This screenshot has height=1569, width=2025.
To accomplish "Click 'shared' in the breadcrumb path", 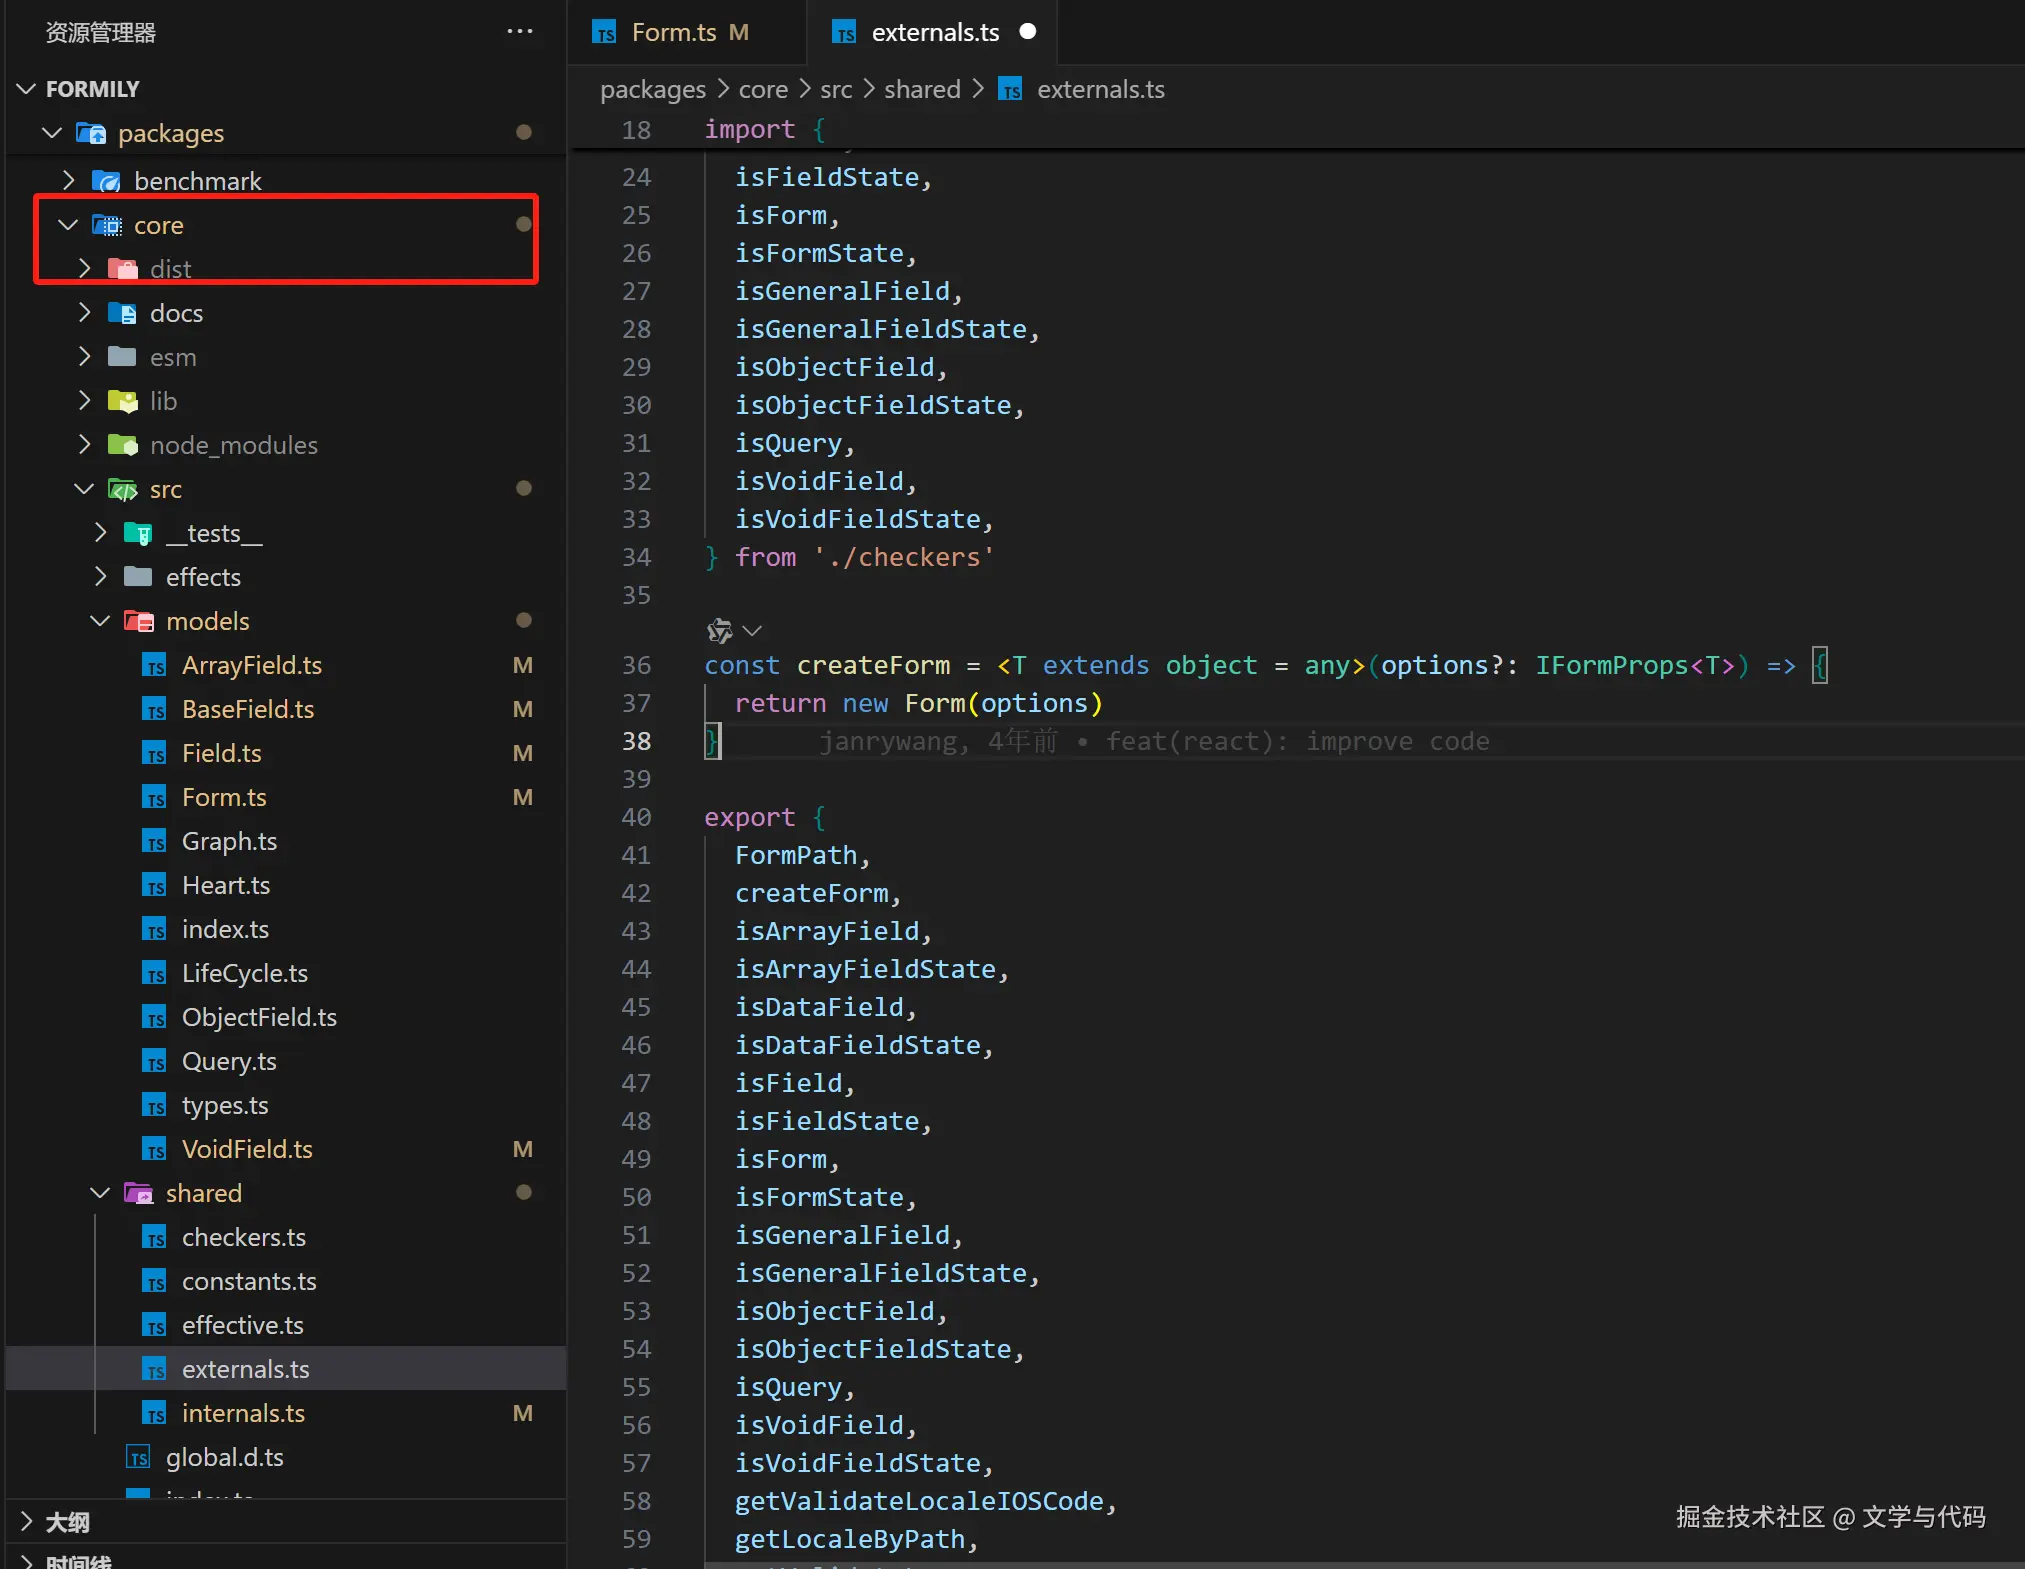I will tap(921, 90).
